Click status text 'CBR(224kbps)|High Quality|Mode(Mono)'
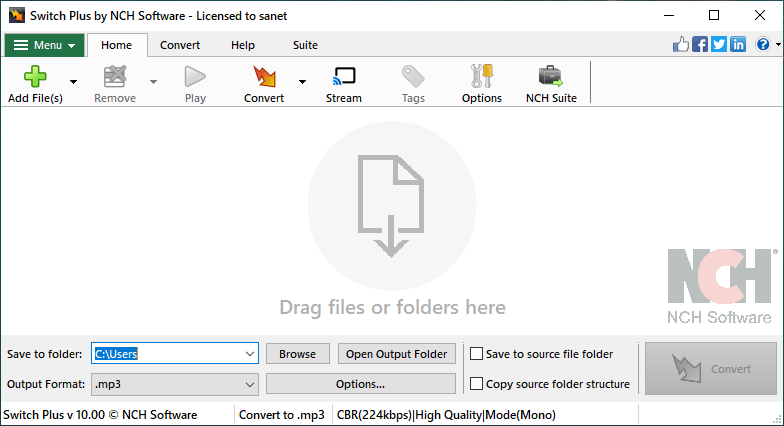The height and width of the screenshot is (426, 784). [446, 415]
